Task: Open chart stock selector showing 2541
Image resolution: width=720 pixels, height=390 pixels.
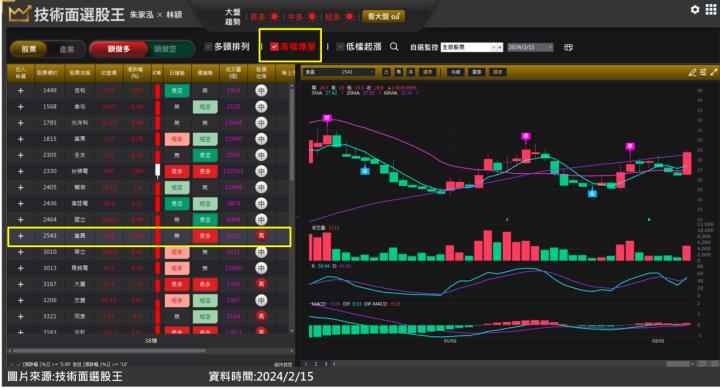Action: 340,72
